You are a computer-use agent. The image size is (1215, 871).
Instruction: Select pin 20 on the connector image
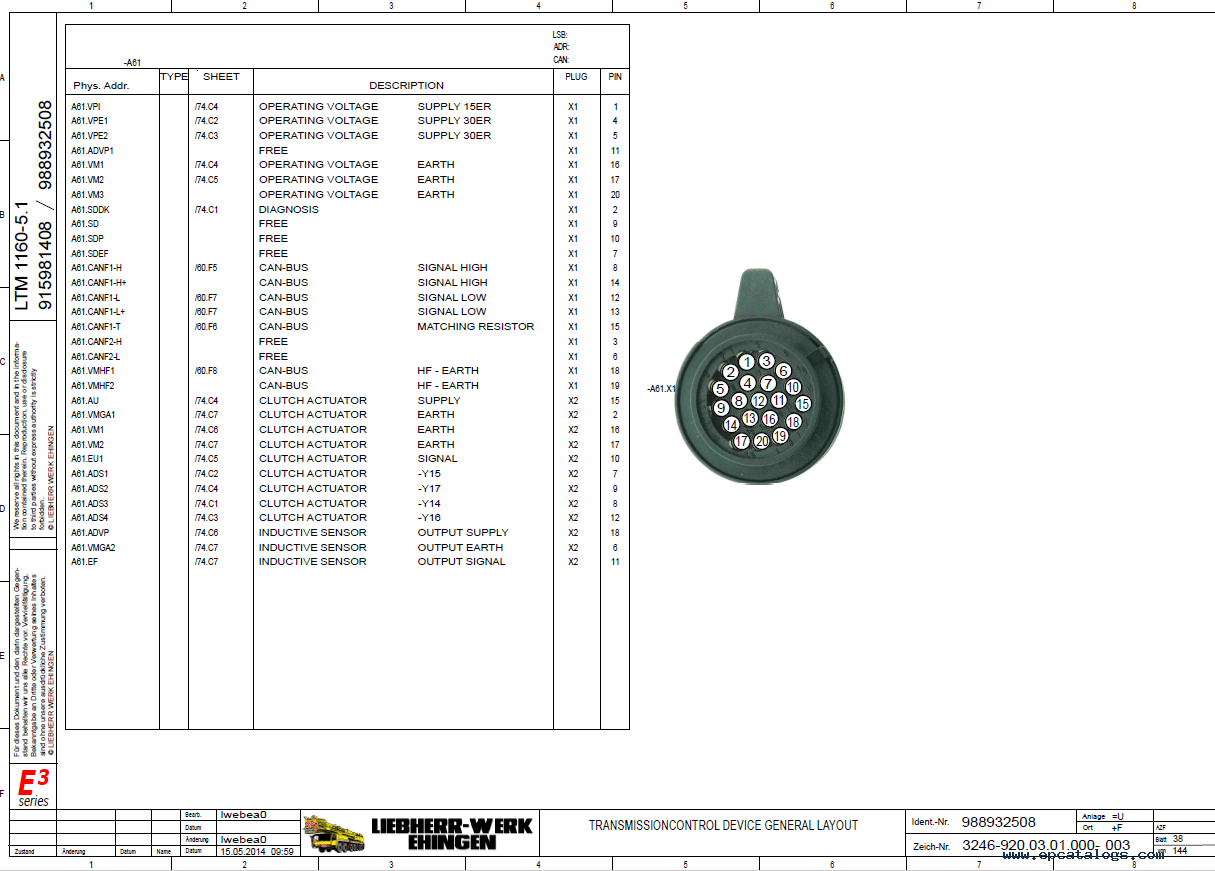click(761, 441)
